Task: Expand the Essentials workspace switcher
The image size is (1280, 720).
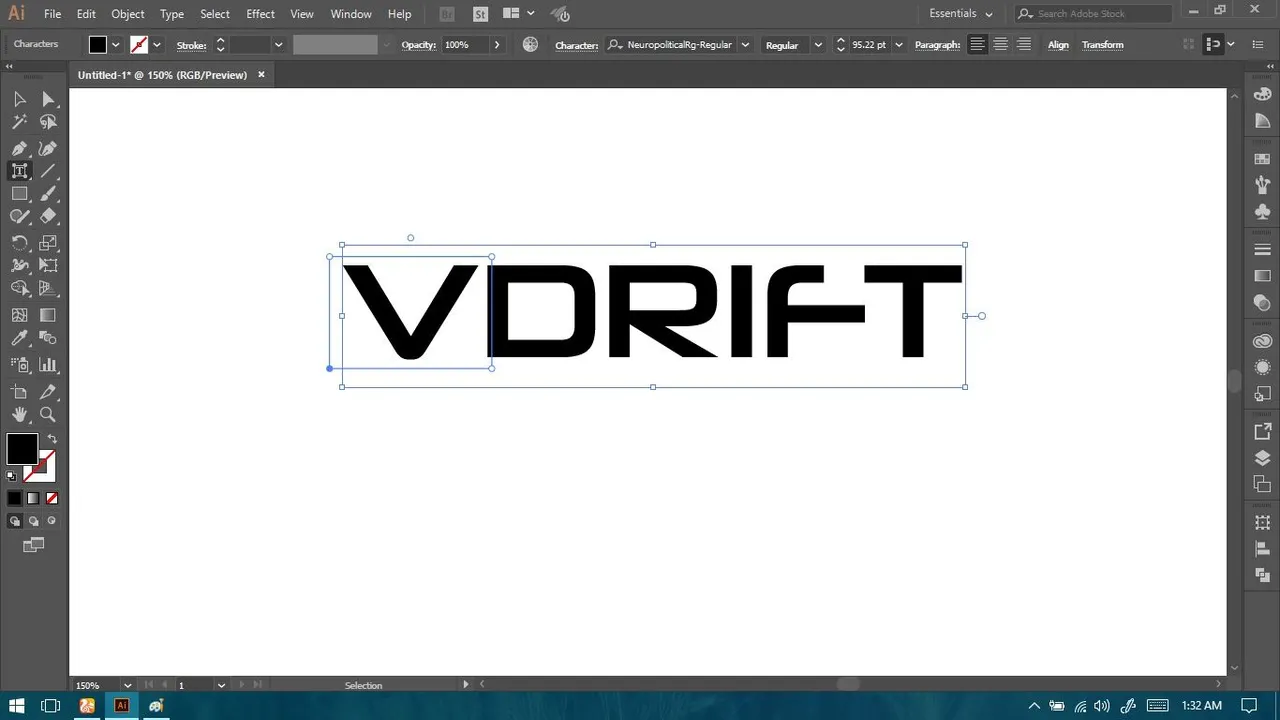Action: pos(961,14)
